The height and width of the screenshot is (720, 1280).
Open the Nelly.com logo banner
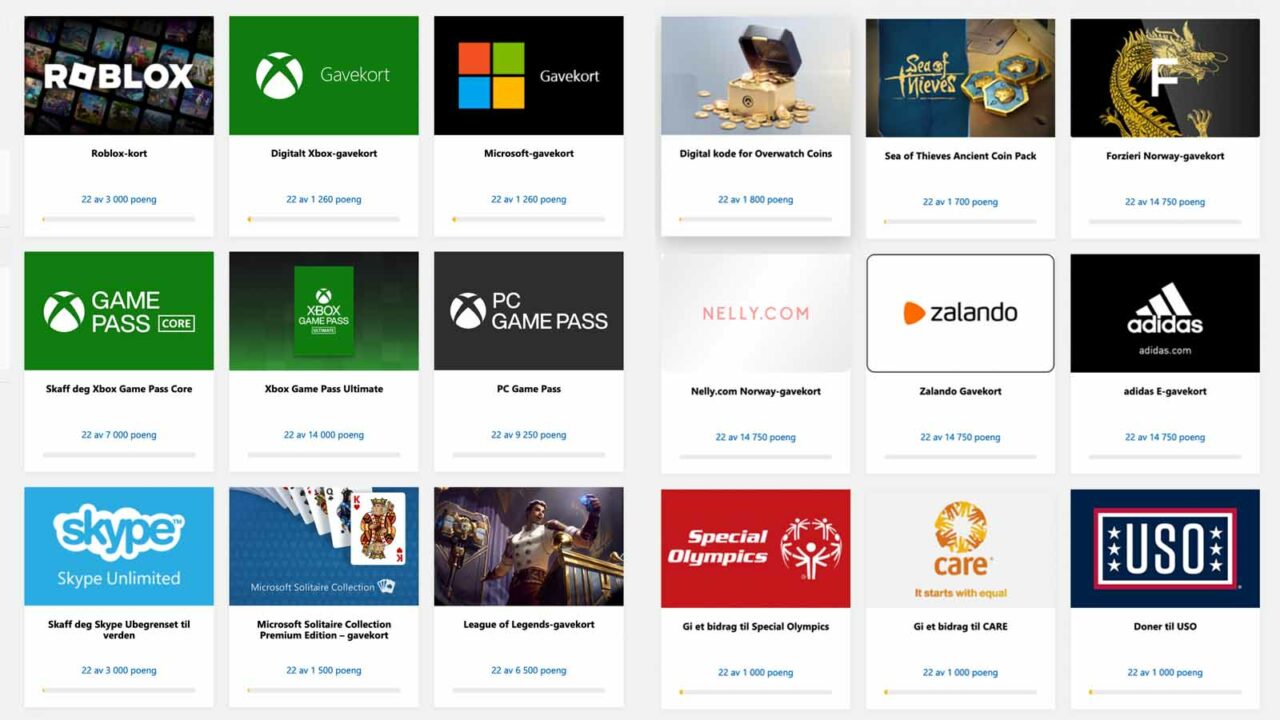(756, 313)
